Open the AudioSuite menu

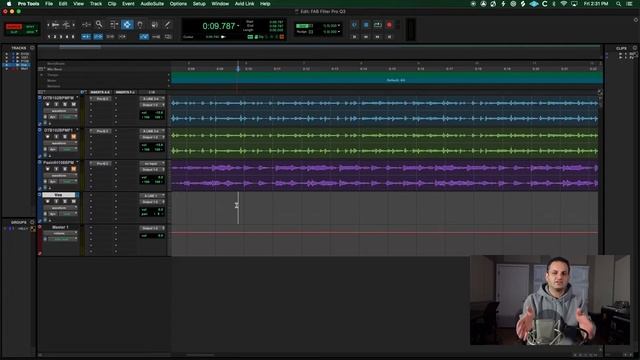(x=152, y=4)
